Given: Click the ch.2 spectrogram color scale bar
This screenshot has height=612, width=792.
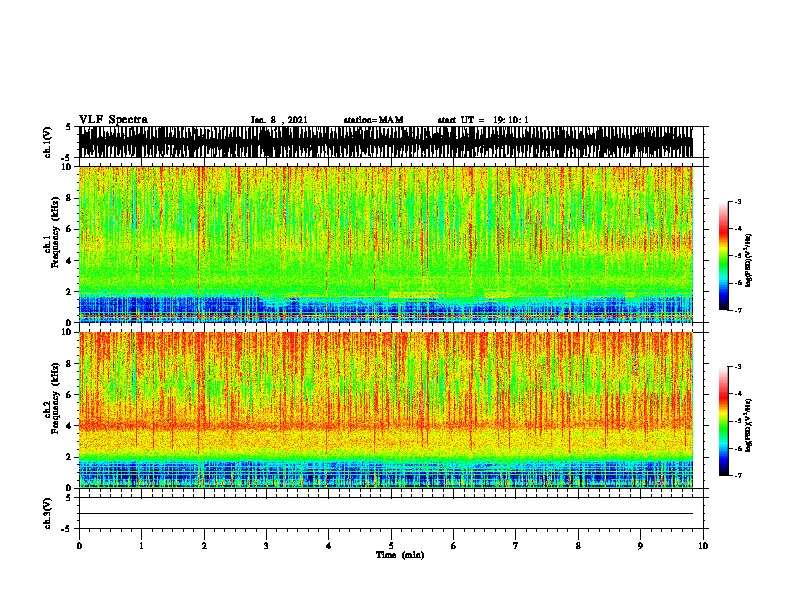Looking at the screenshot, I should (723, 421).
